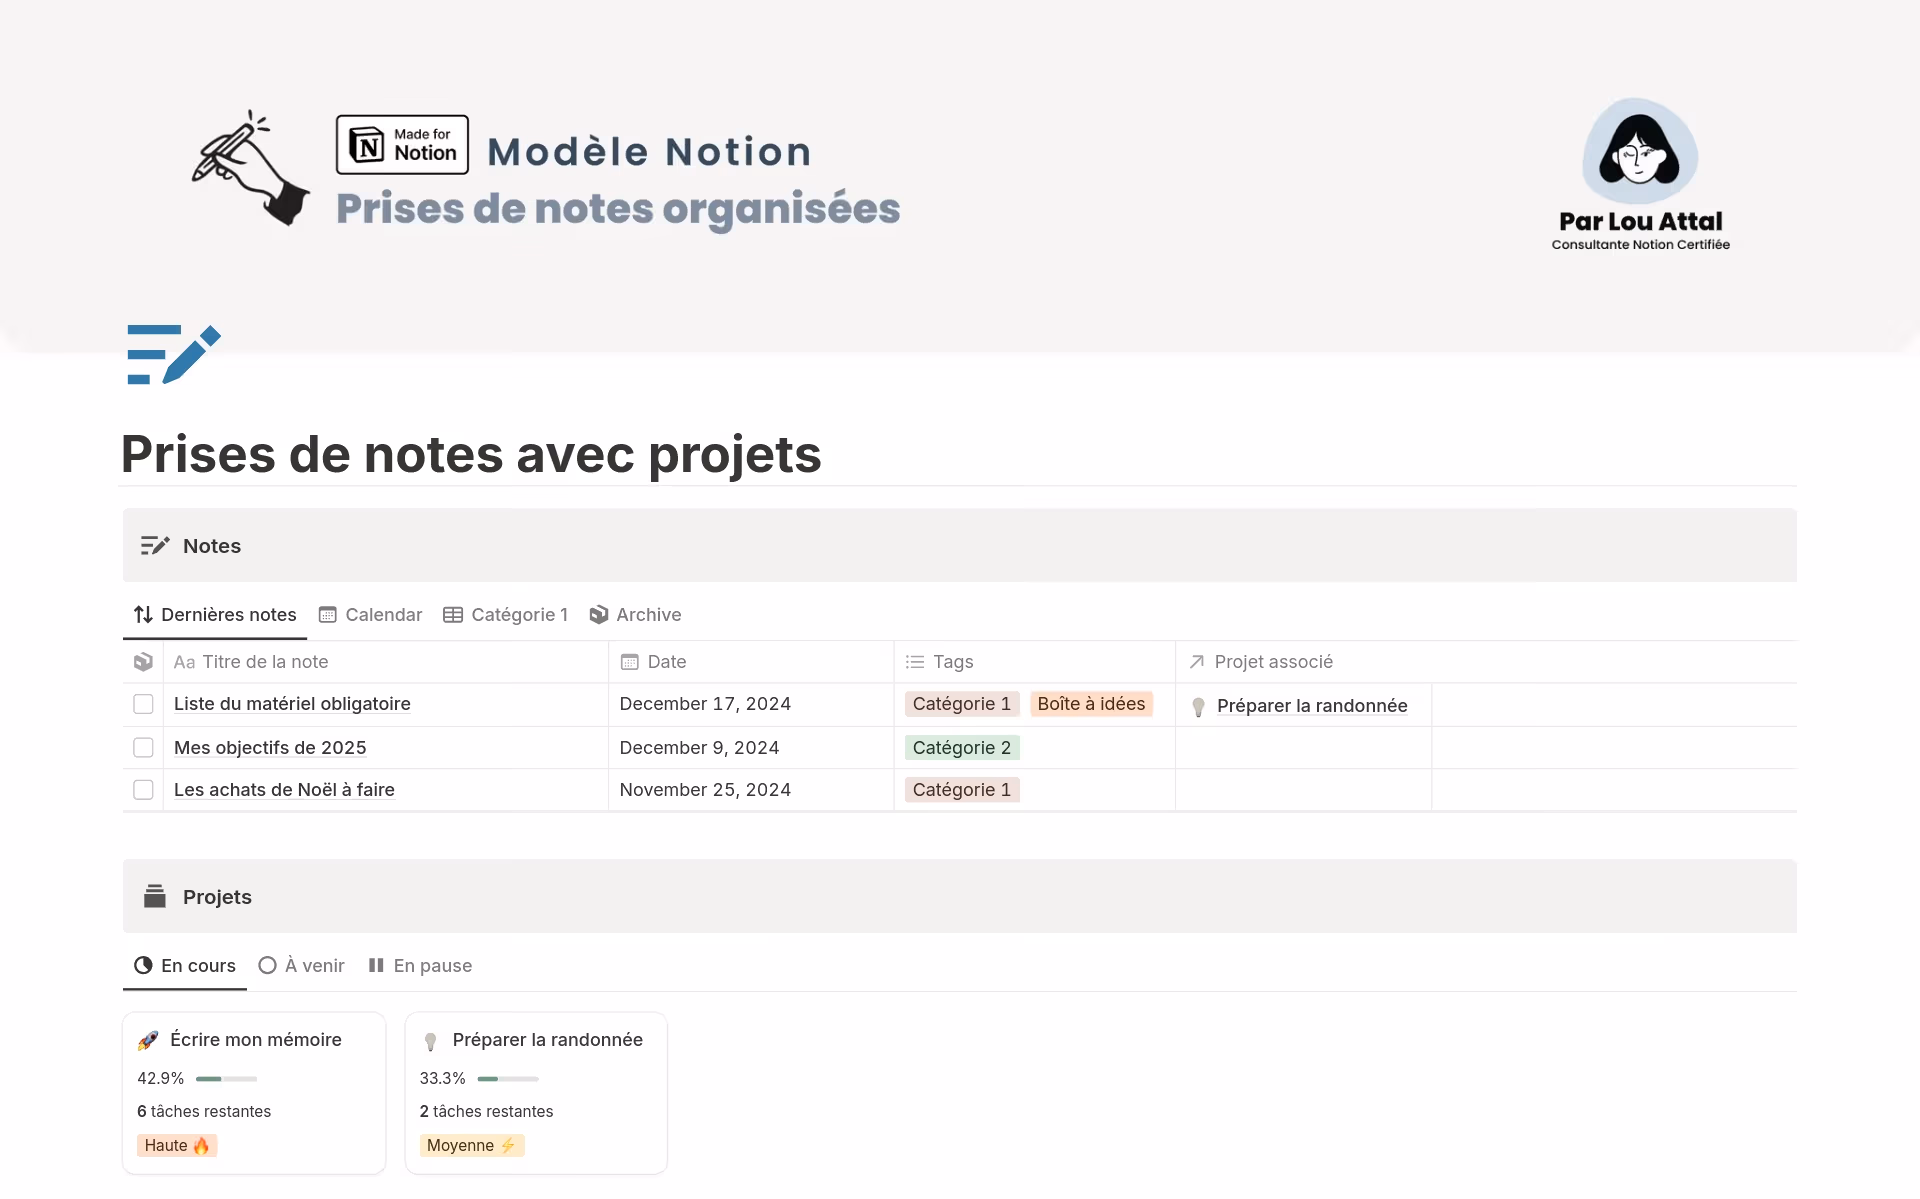Click the Lou Attal avatar illustration
1920x1199 pixels.
pyautogui.click(x=1639, y=152)
